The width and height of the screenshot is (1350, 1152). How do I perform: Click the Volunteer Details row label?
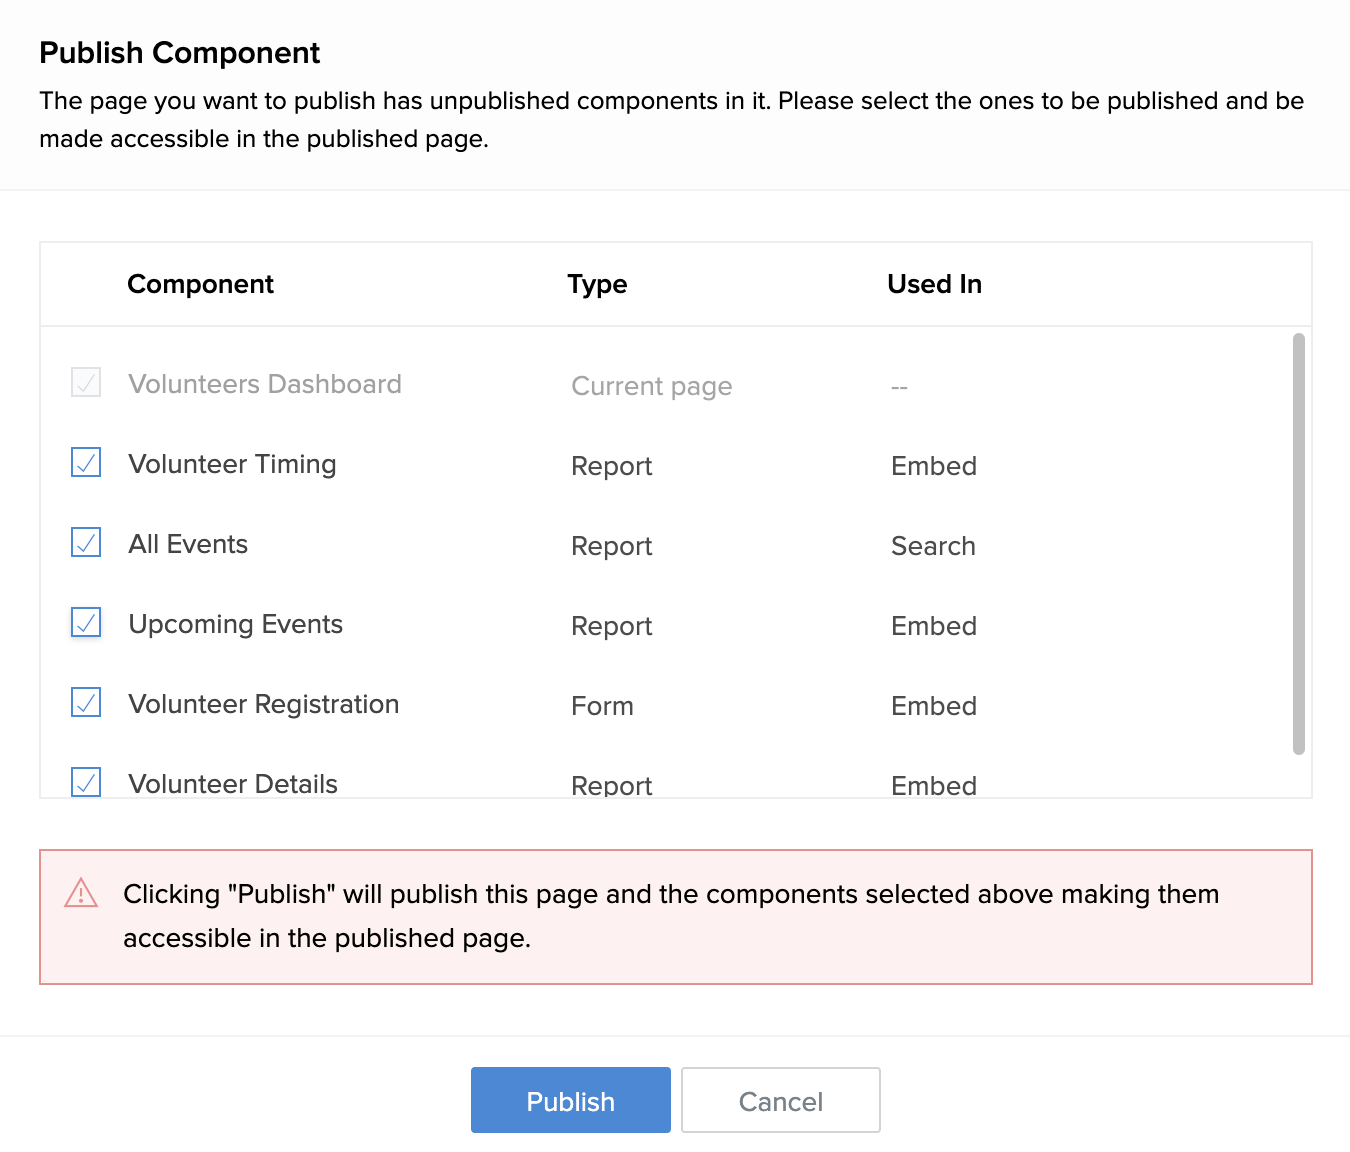(233, 784)
